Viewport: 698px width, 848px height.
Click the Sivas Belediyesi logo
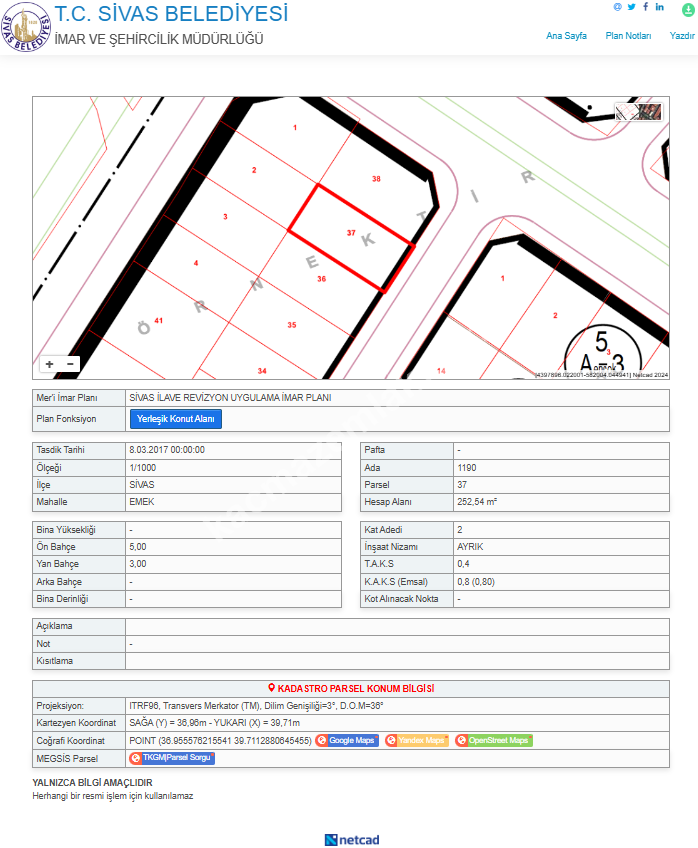pyautogui.click(x=25, y=26)
